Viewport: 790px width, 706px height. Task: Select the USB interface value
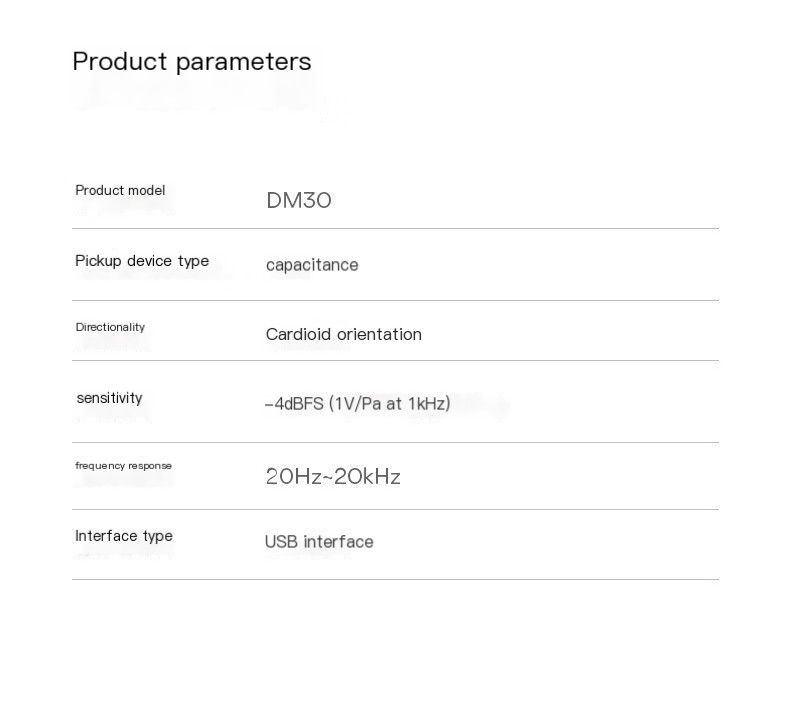pyautogui.click(x=319, y=542)
